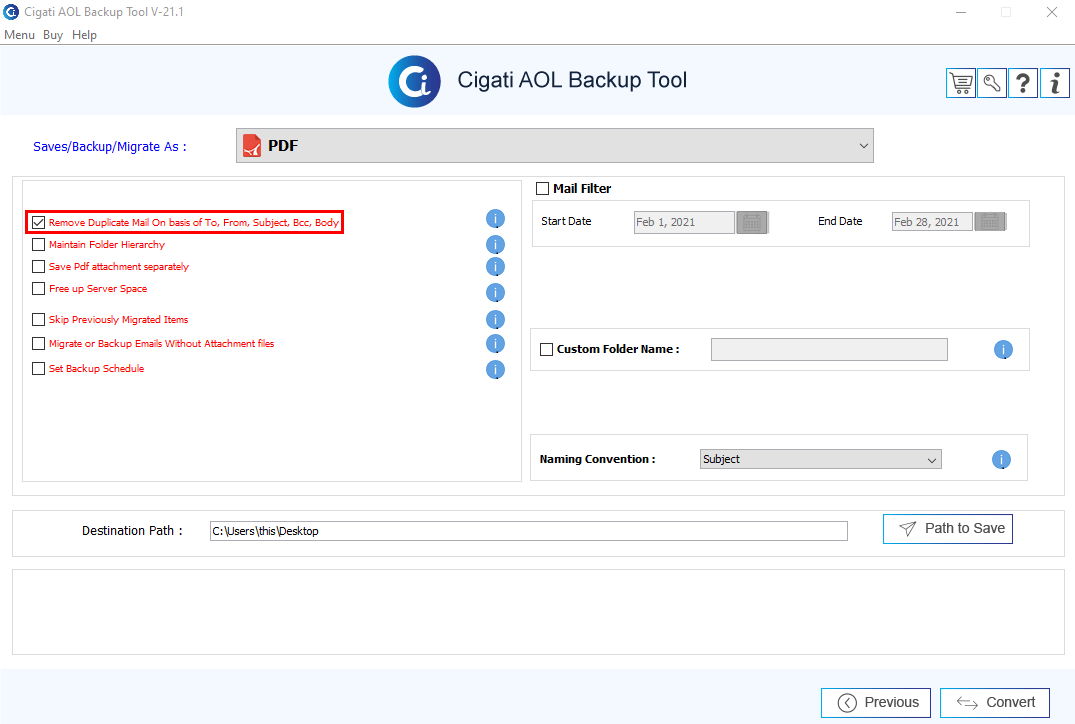Turn on the Mail Filter checkbox
Screen dimensions: 1075x724
[x=542, y=189]
